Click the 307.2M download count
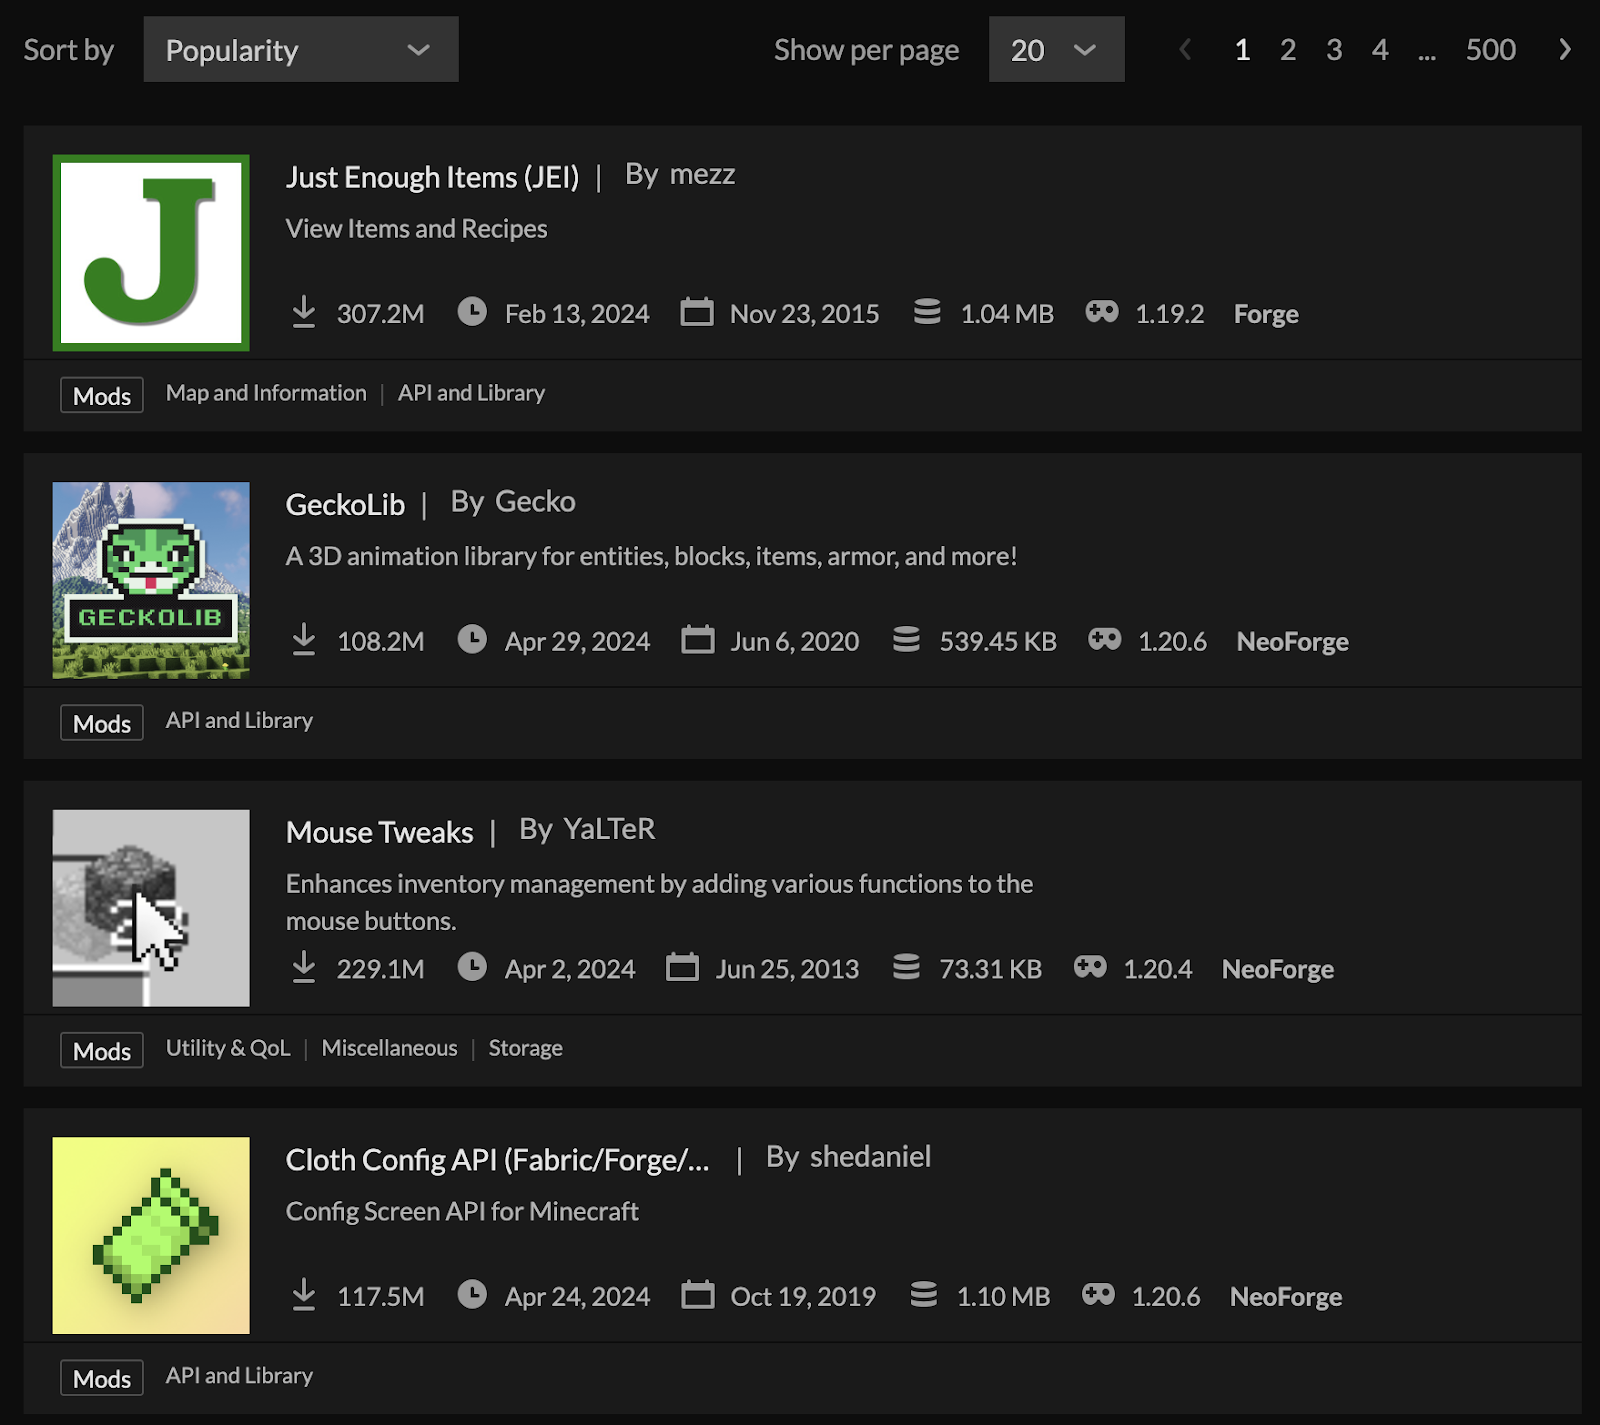 380,314
